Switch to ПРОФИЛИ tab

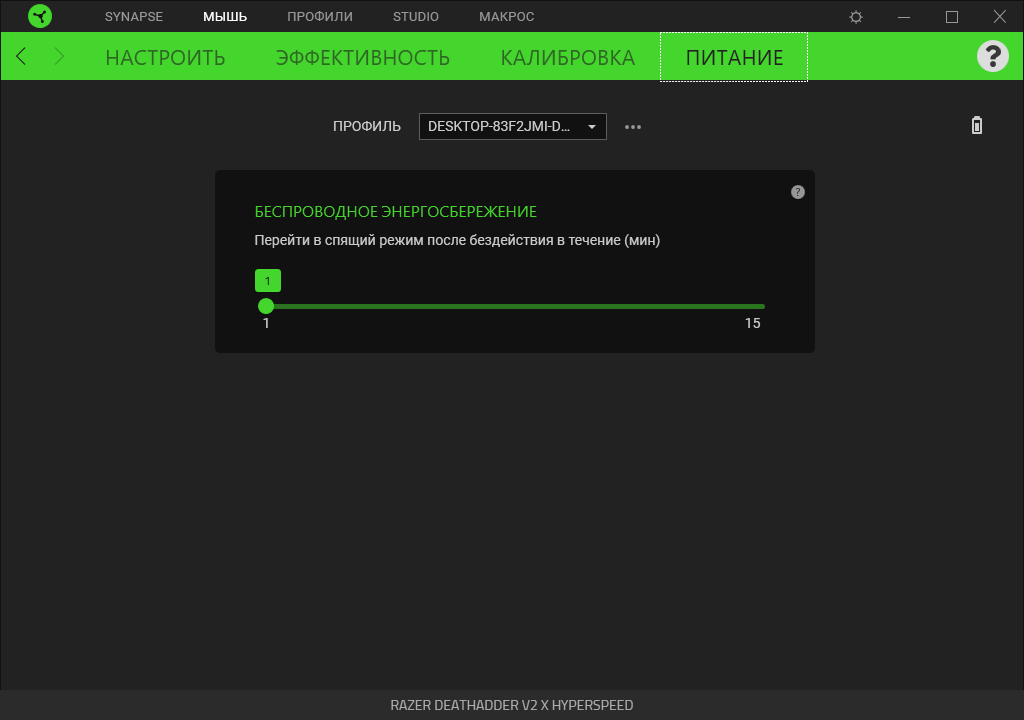pyautogui.click(x=320, y=16)
